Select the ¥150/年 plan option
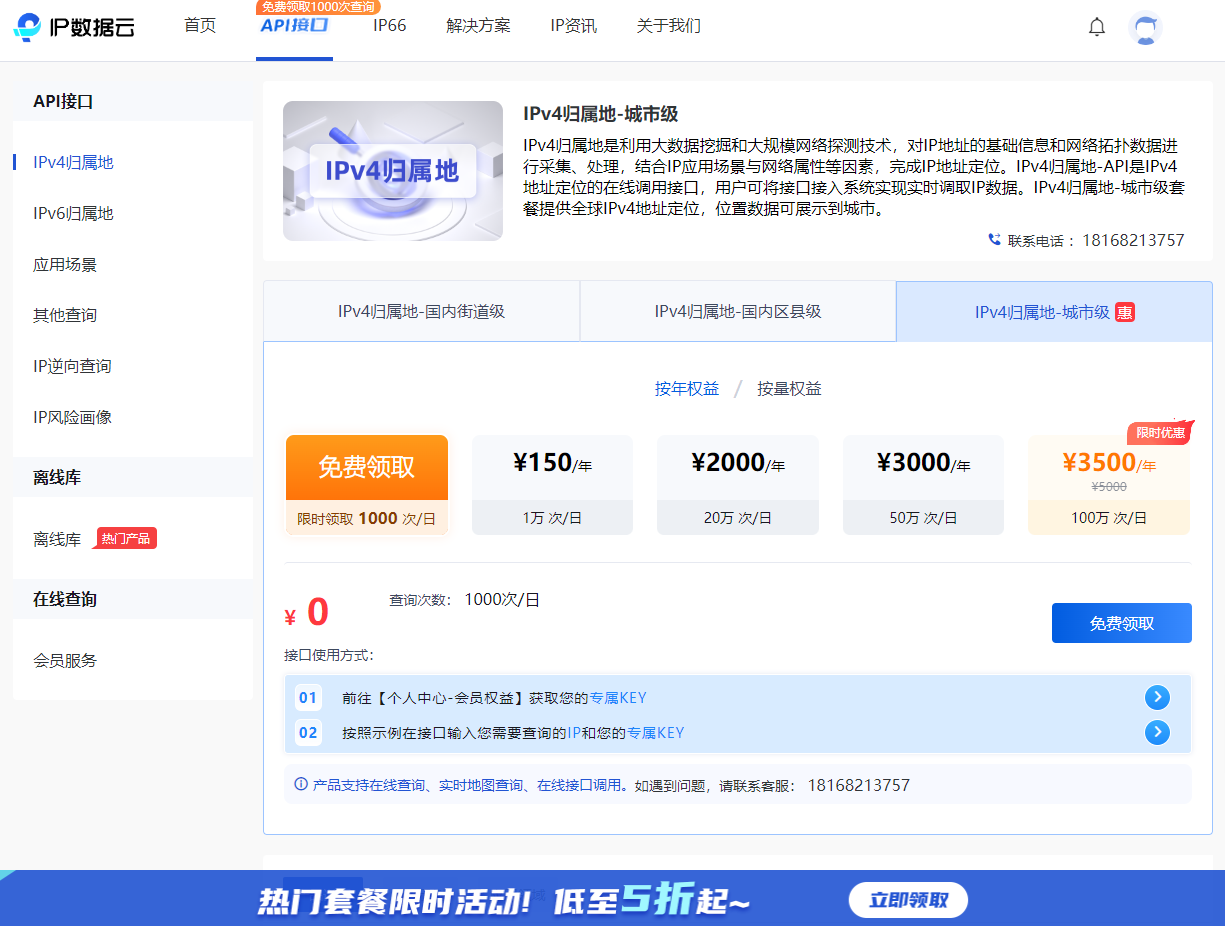 coord(552,485)
